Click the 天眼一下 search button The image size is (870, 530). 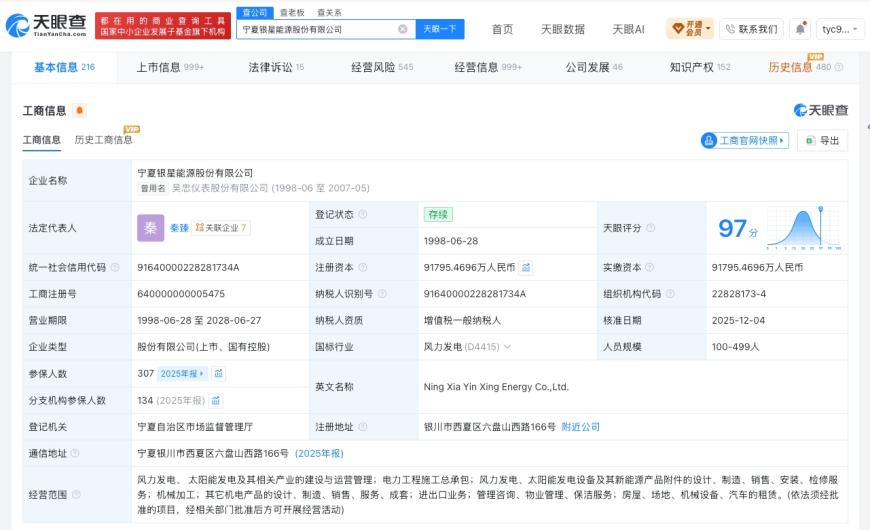click(x=440, y=29)
